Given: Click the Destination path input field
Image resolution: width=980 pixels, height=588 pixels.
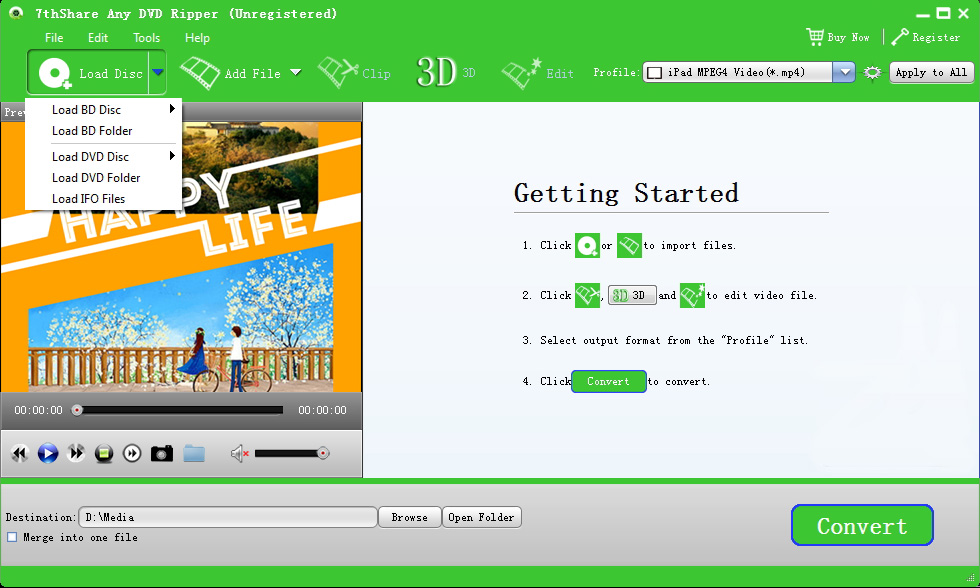Looking at the screenshot, I should pos(228,517).
